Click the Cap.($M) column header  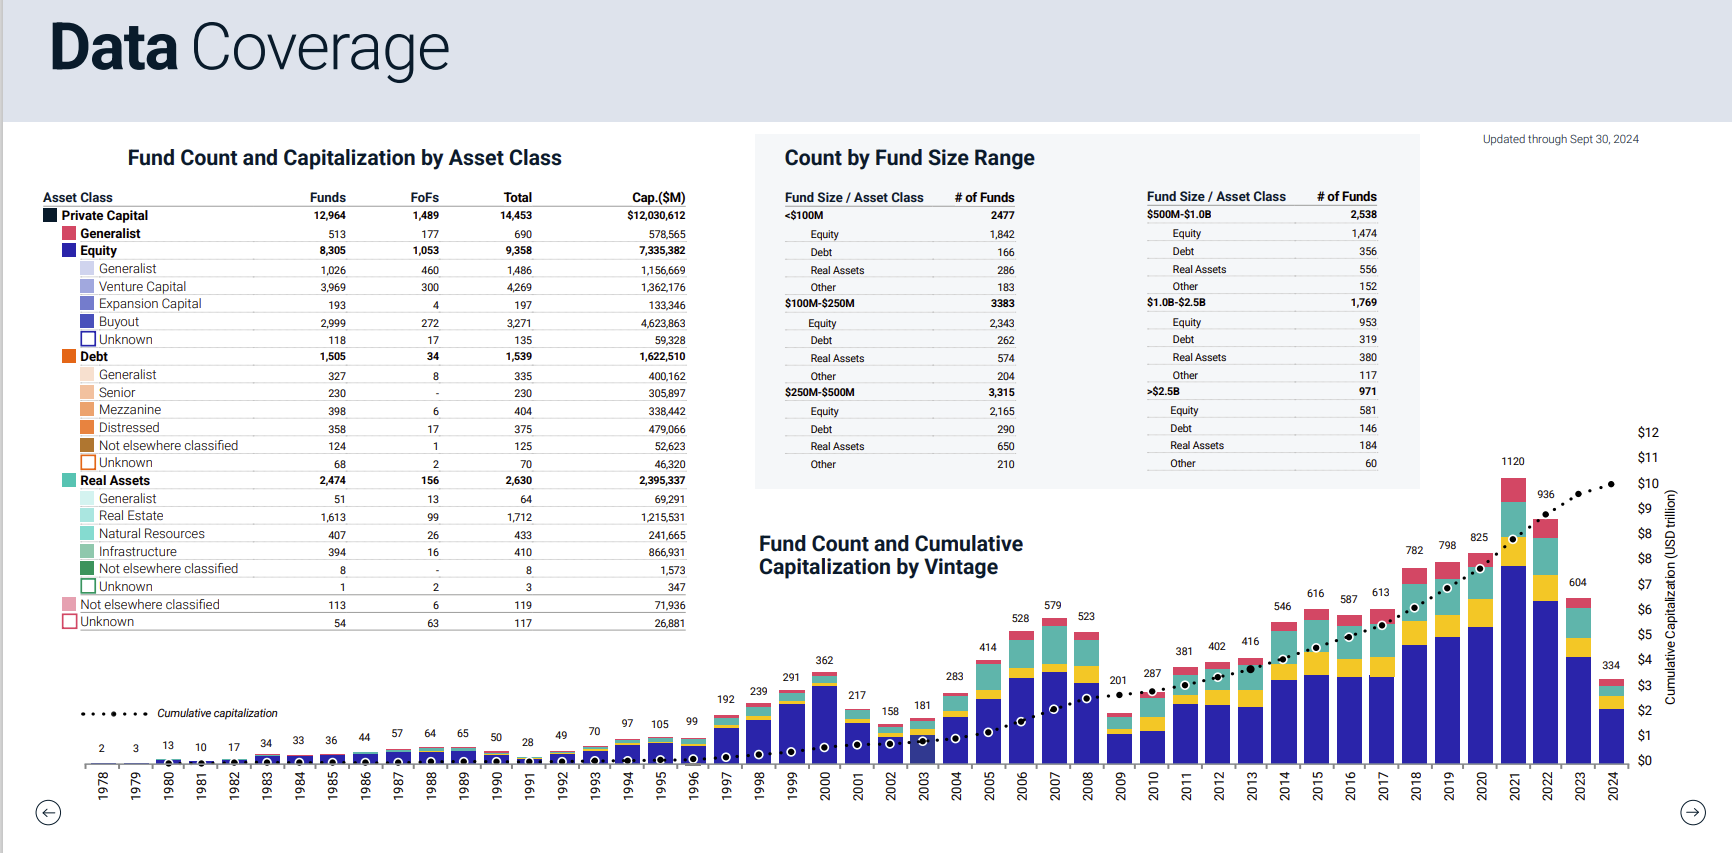(658, 198)
